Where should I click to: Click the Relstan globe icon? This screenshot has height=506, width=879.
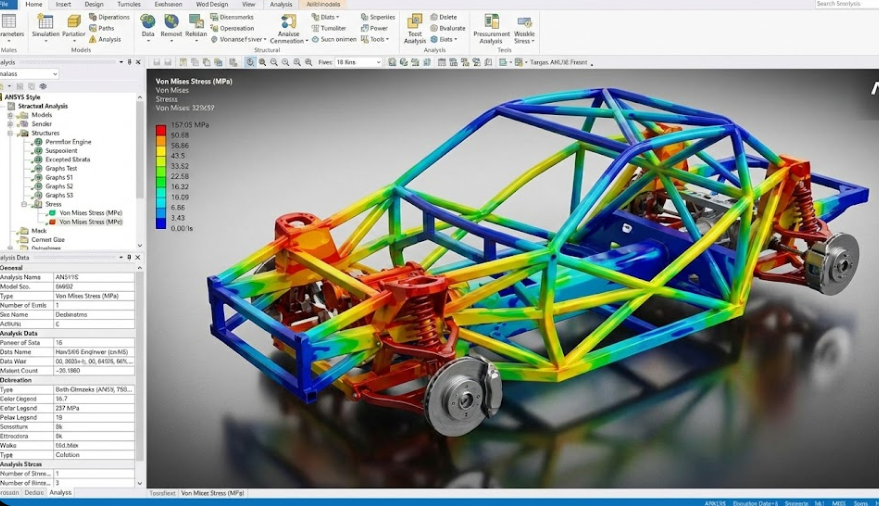click(196, 23)
